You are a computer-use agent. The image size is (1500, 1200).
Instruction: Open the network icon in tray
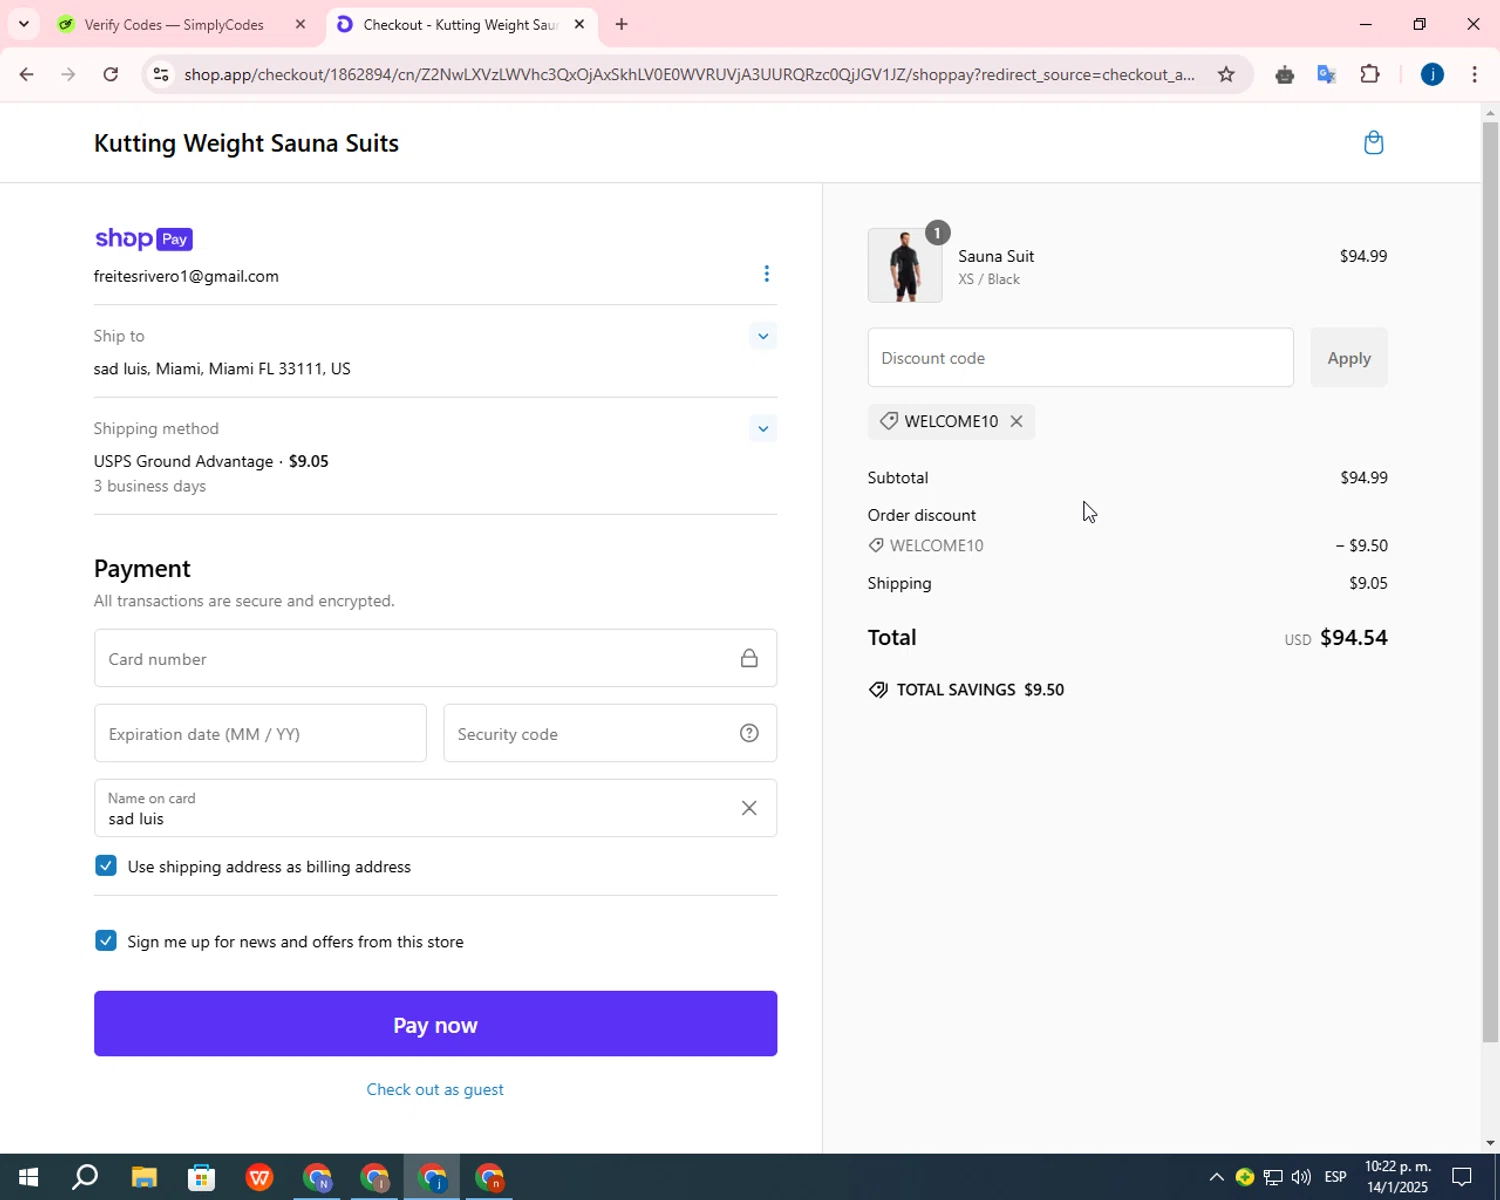(x=1273, y=1178)
